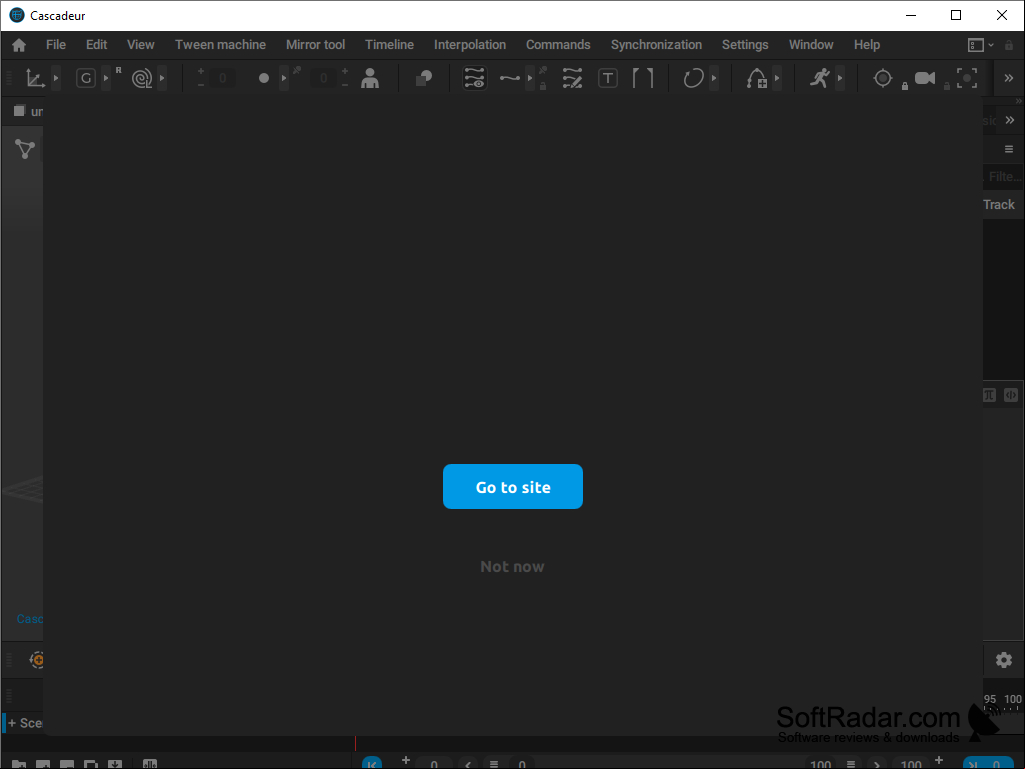Open the Help menu
This screenshot has width=1025, height=769.
[x=867, y=45]
